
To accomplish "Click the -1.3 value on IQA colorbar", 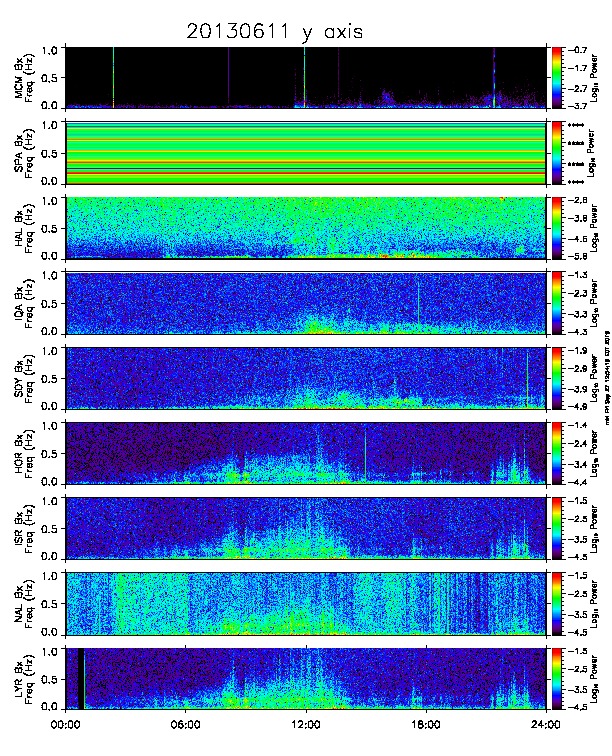I will click(x=577, y=275).
